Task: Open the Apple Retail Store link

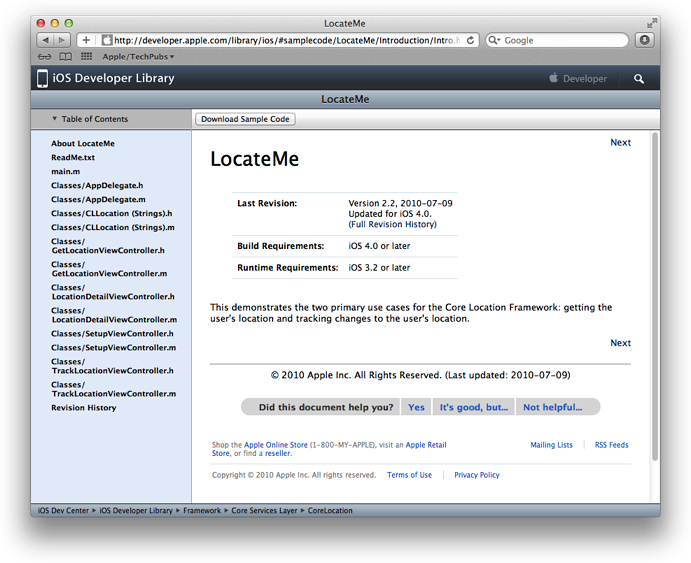Action: (426, 445)
